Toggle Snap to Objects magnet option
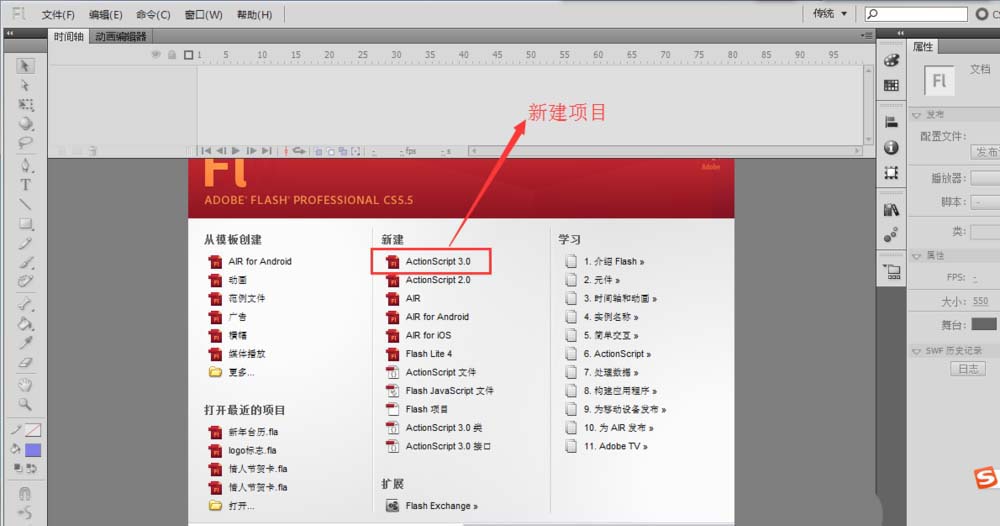The width and height of the screenshot is (1000, 526). (x=25, y=493)
